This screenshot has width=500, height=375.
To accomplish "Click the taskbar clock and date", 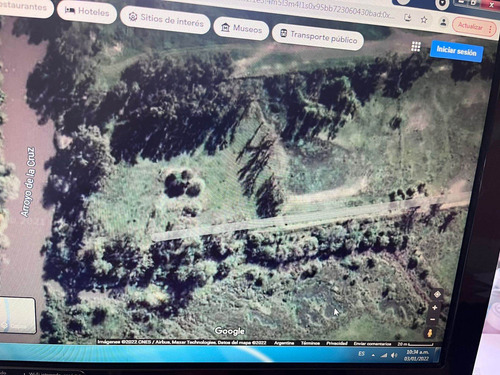I will [x=417, y=355].
